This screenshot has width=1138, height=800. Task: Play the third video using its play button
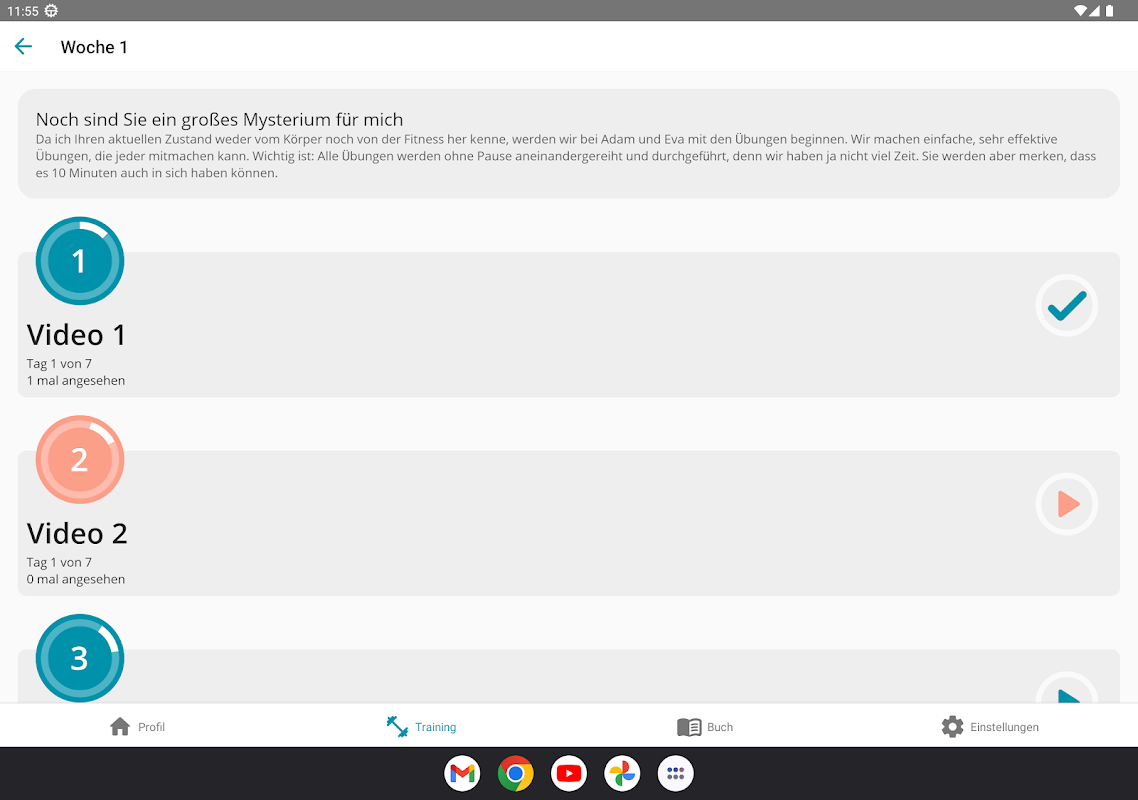click(1066, 690)
